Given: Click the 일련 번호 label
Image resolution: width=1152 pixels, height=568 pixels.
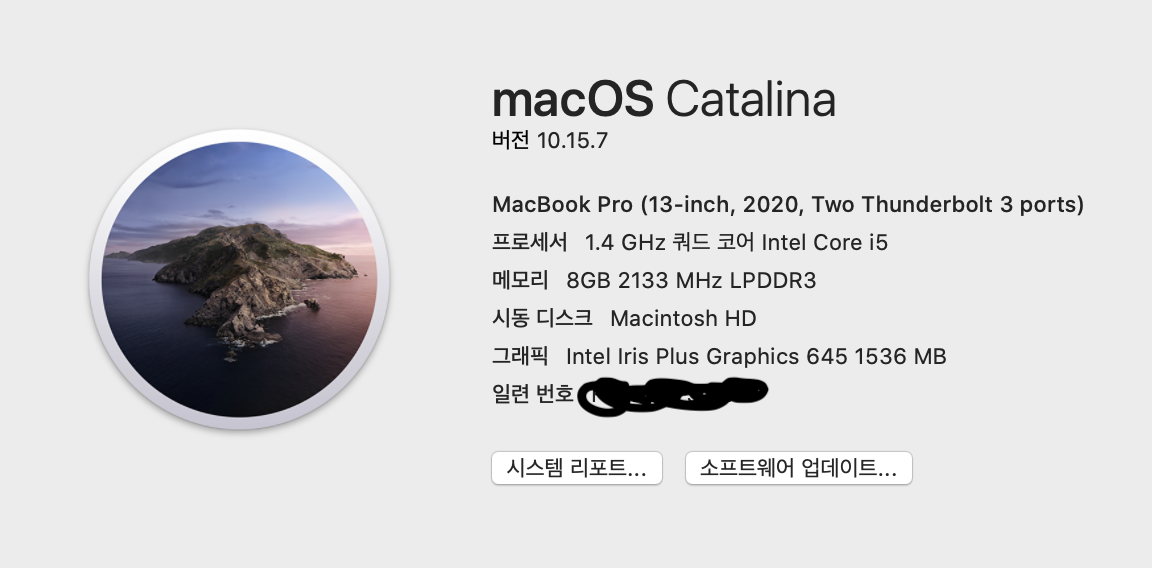Looking at the screenshot, I should click(x=533, y=394).
